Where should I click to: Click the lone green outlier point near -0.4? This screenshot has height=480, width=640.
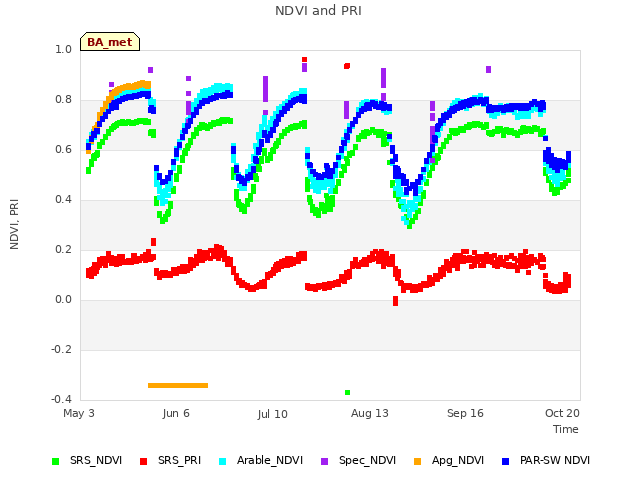[x=347, y=393]
